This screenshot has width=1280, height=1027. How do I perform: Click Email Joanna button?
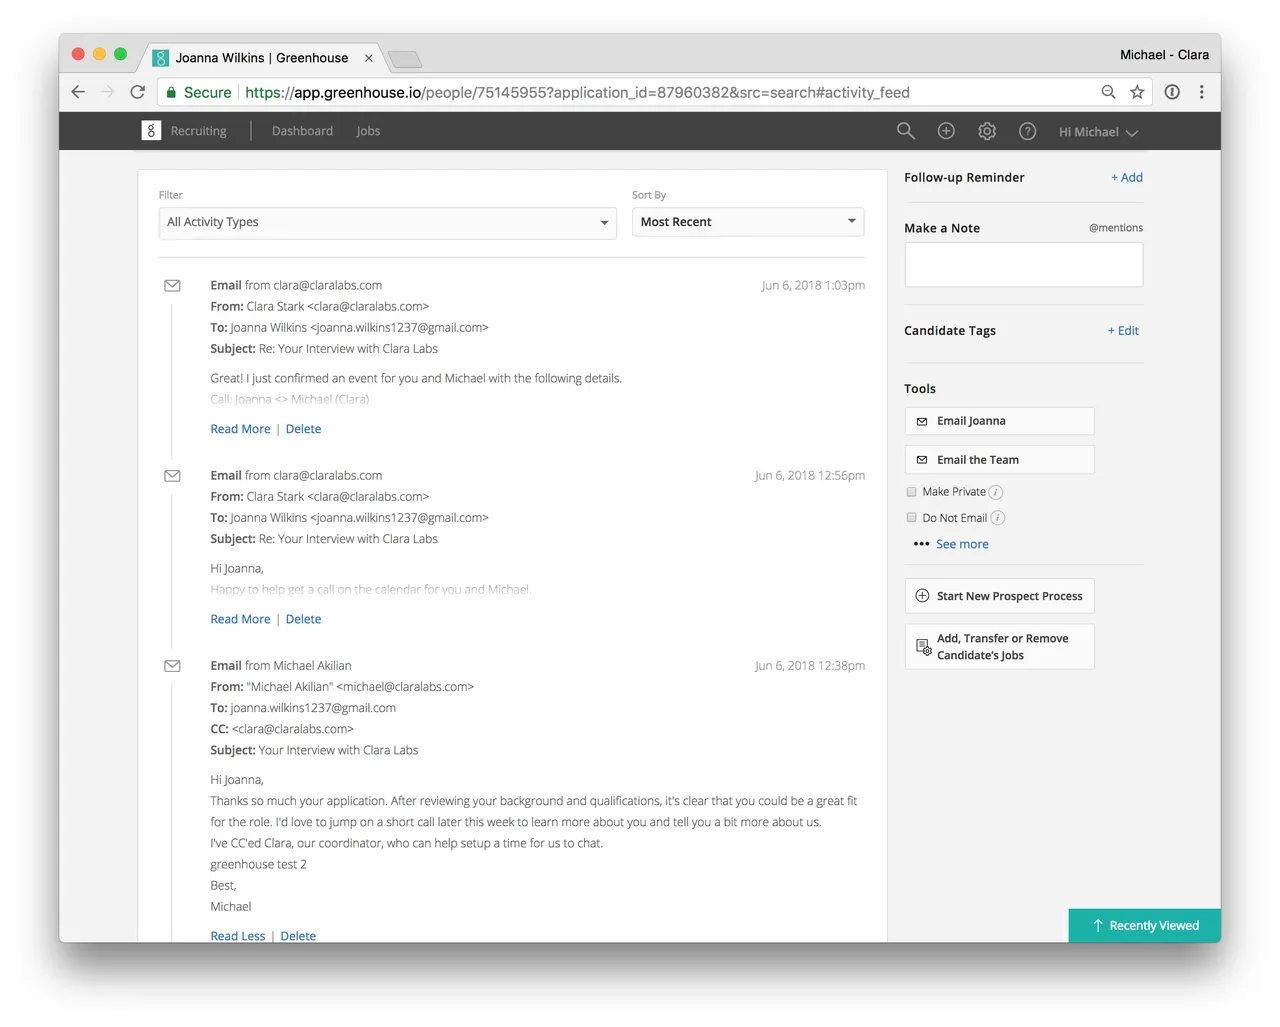(x=1000, y=421)
